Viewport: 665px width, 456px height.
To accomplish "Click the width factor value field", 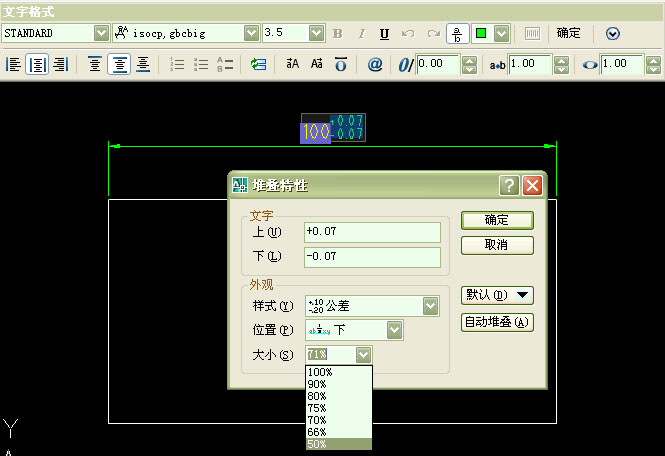I will [622, 64].
